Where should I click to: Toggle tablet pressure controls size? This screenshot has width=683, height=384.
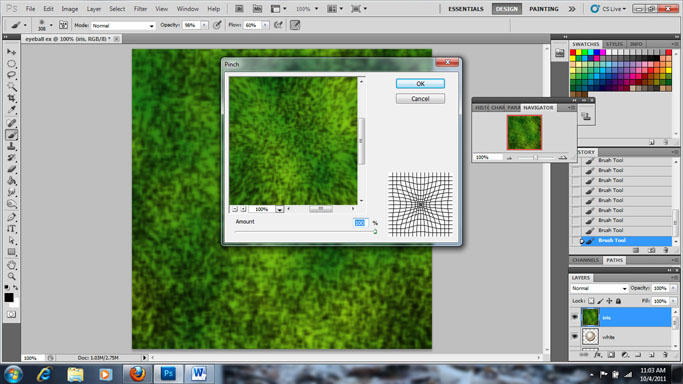[x=295, y=25]
